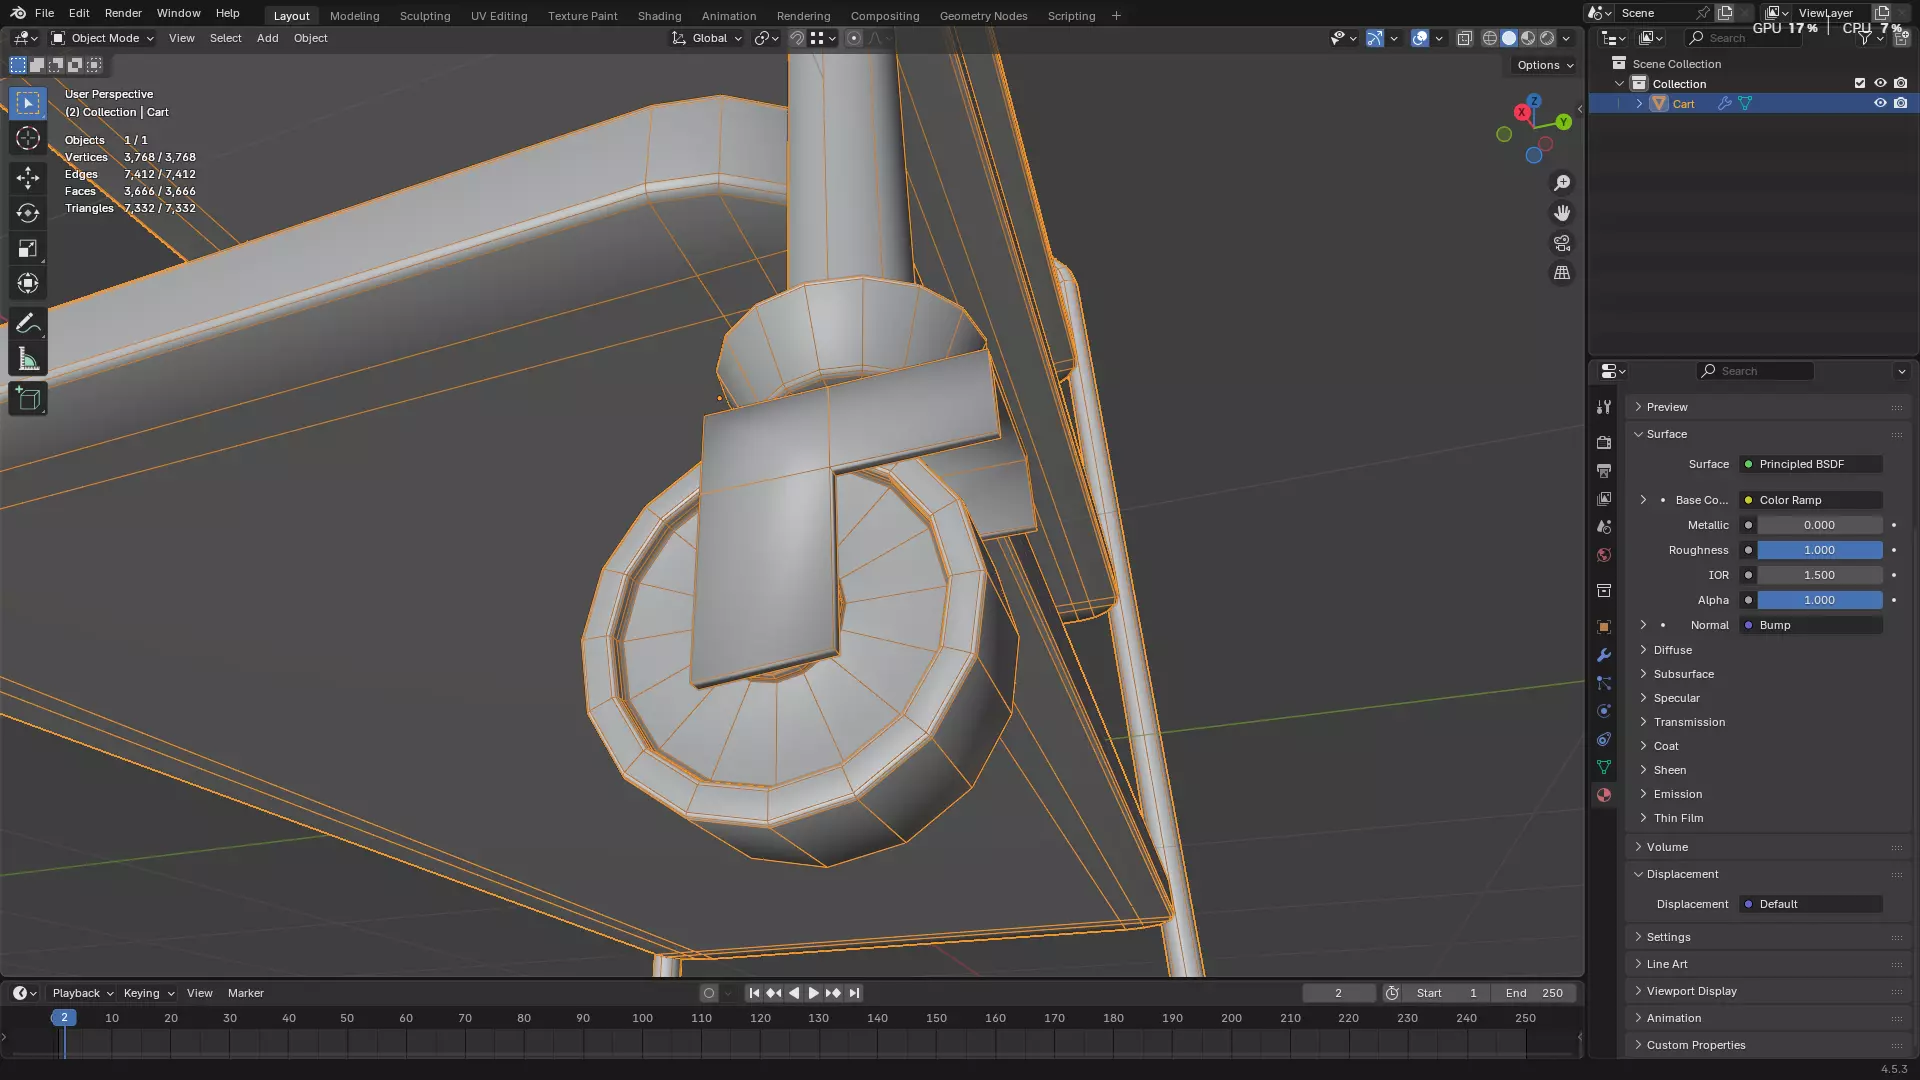
Task: Choose the Add Cube tool
Action: click(x=28, y=399)
